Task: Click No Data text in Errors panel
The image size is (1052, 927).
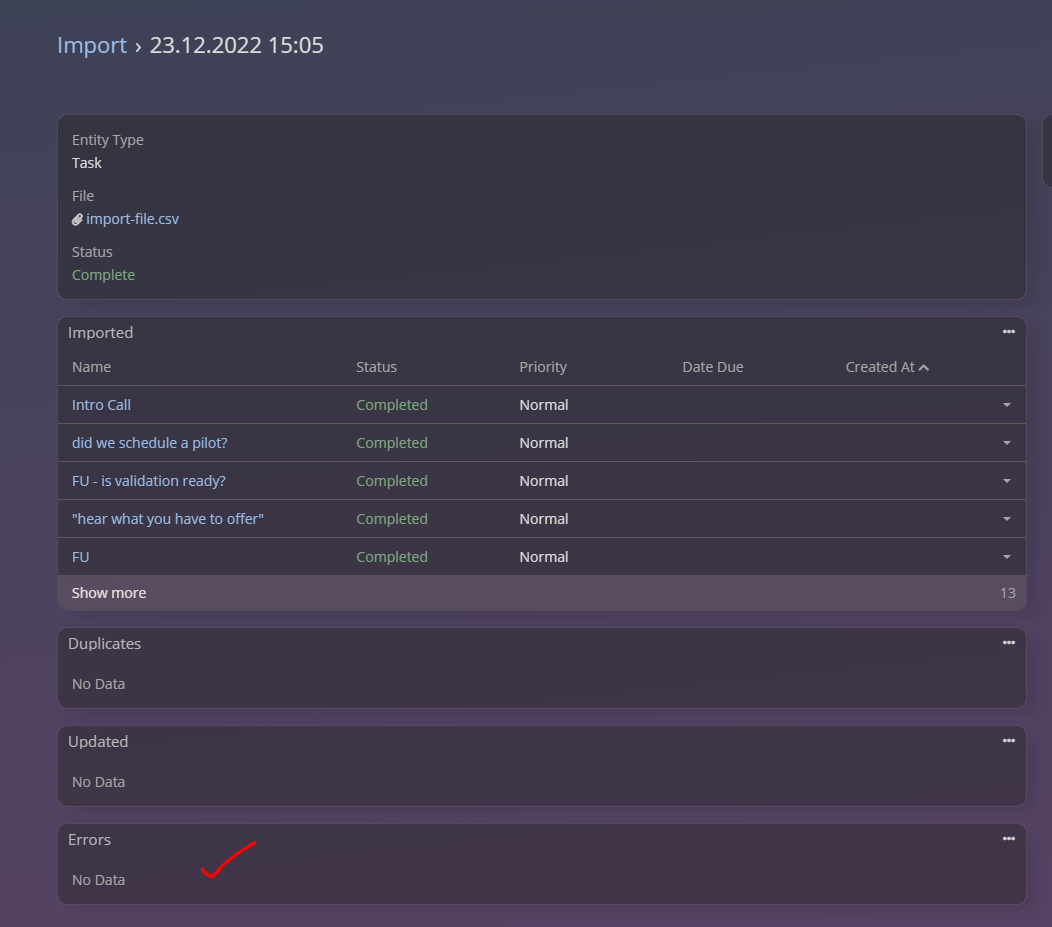Action: point(99,880)
